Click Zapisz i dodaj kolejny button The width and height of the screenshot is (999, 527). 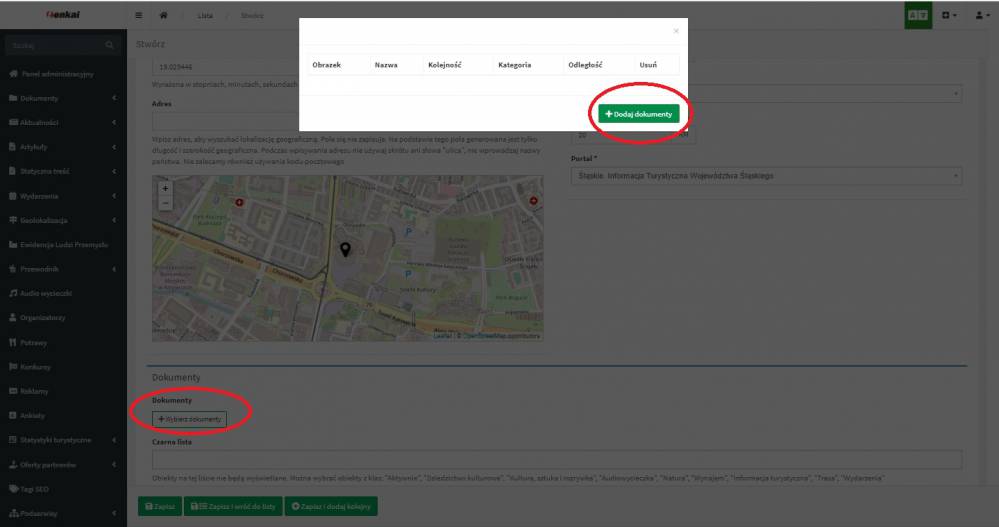pos(331,507)
